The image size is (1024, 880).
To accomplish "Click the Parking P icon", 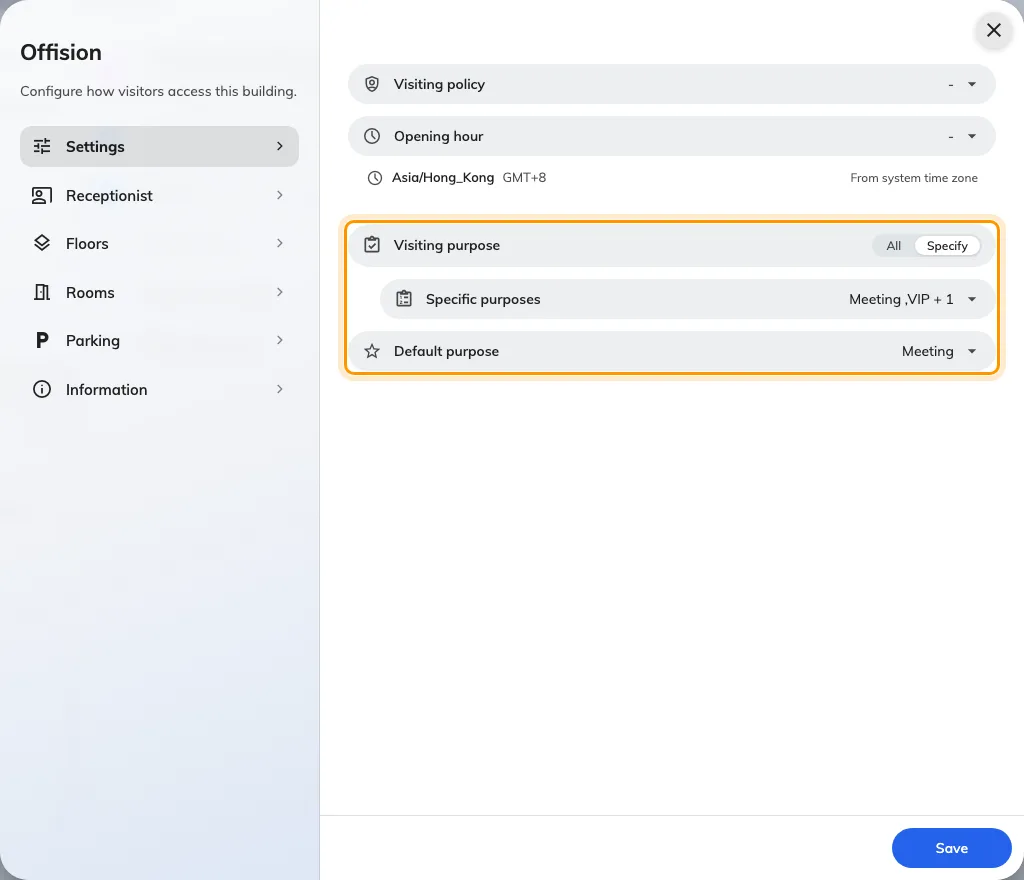I will tap(42, 340).
